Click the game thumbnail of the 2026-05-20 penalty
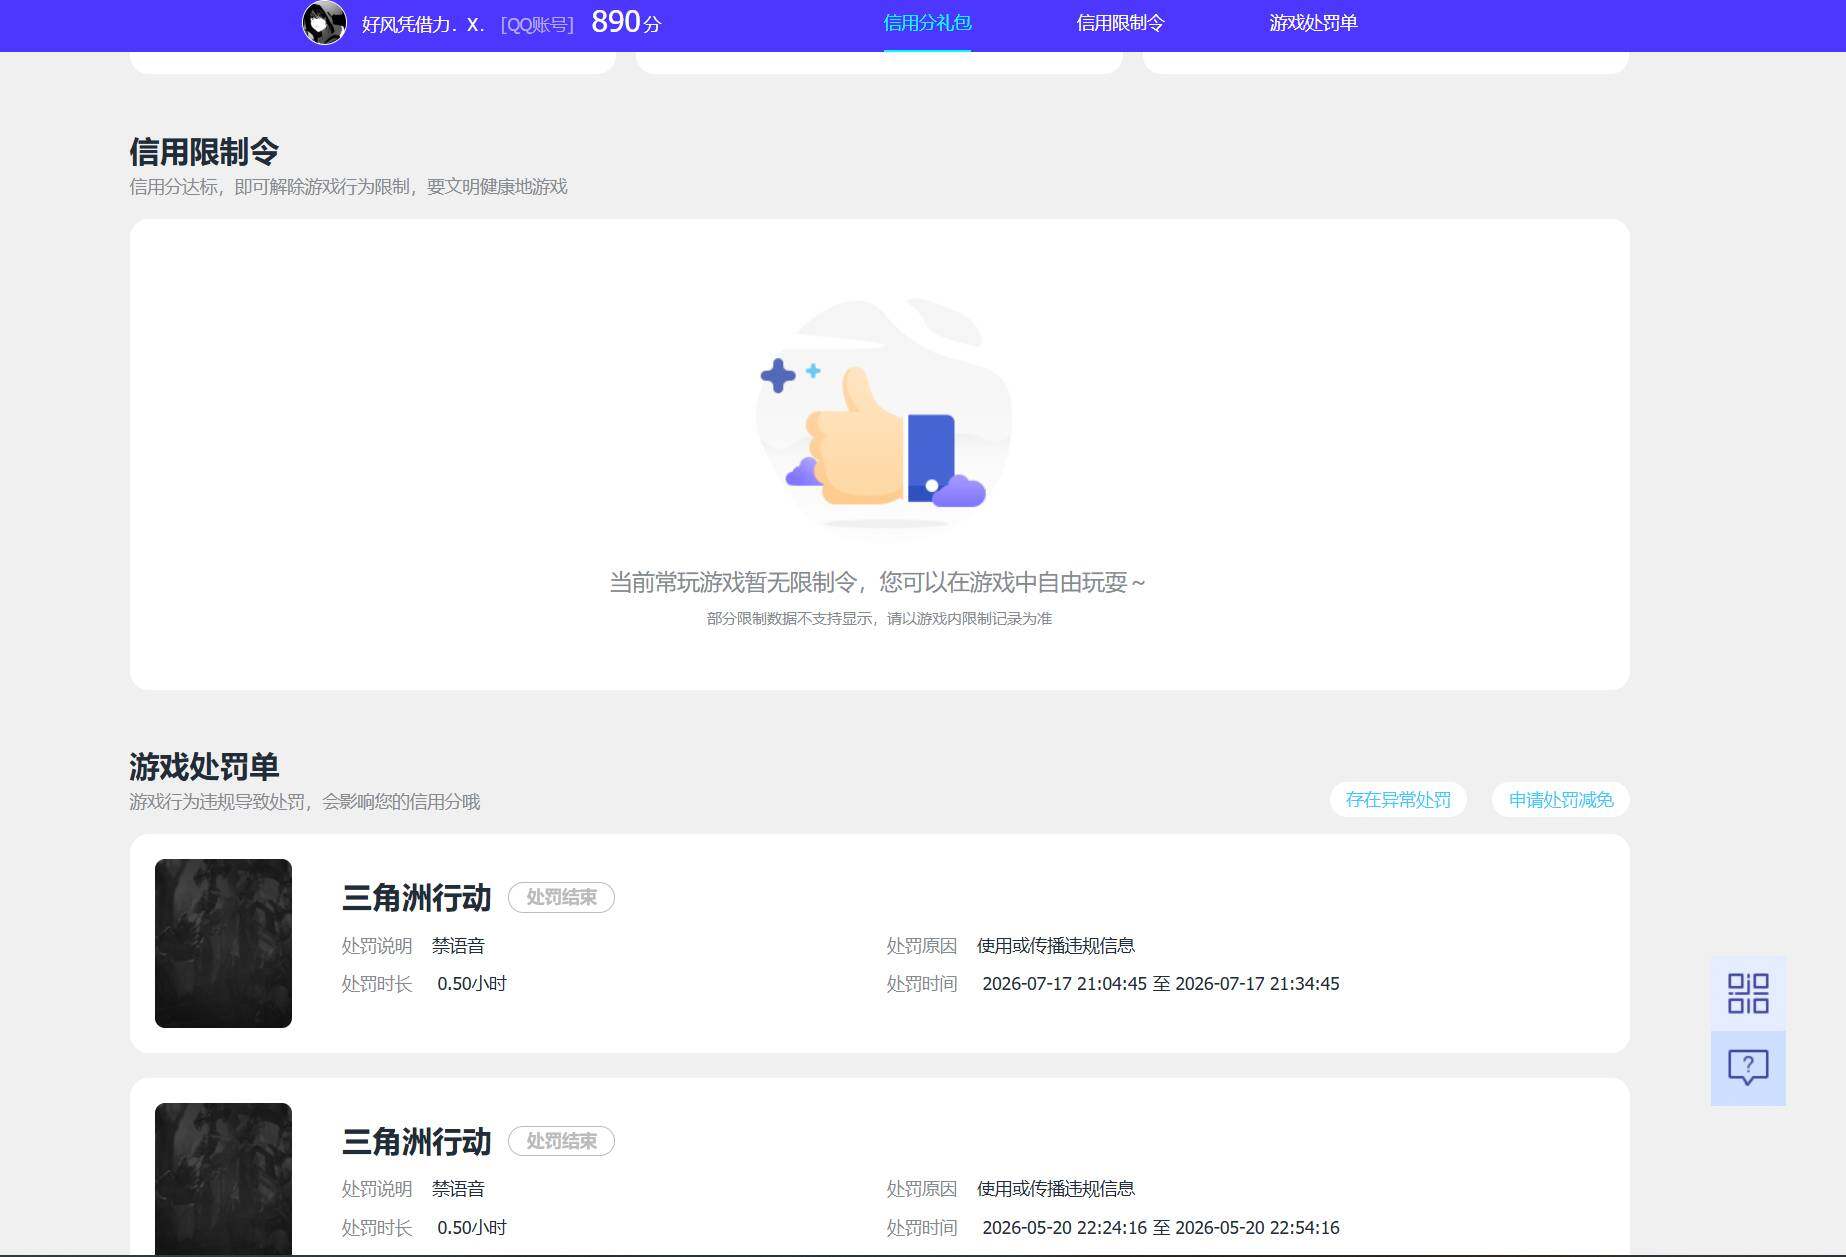 (223, 1179)
